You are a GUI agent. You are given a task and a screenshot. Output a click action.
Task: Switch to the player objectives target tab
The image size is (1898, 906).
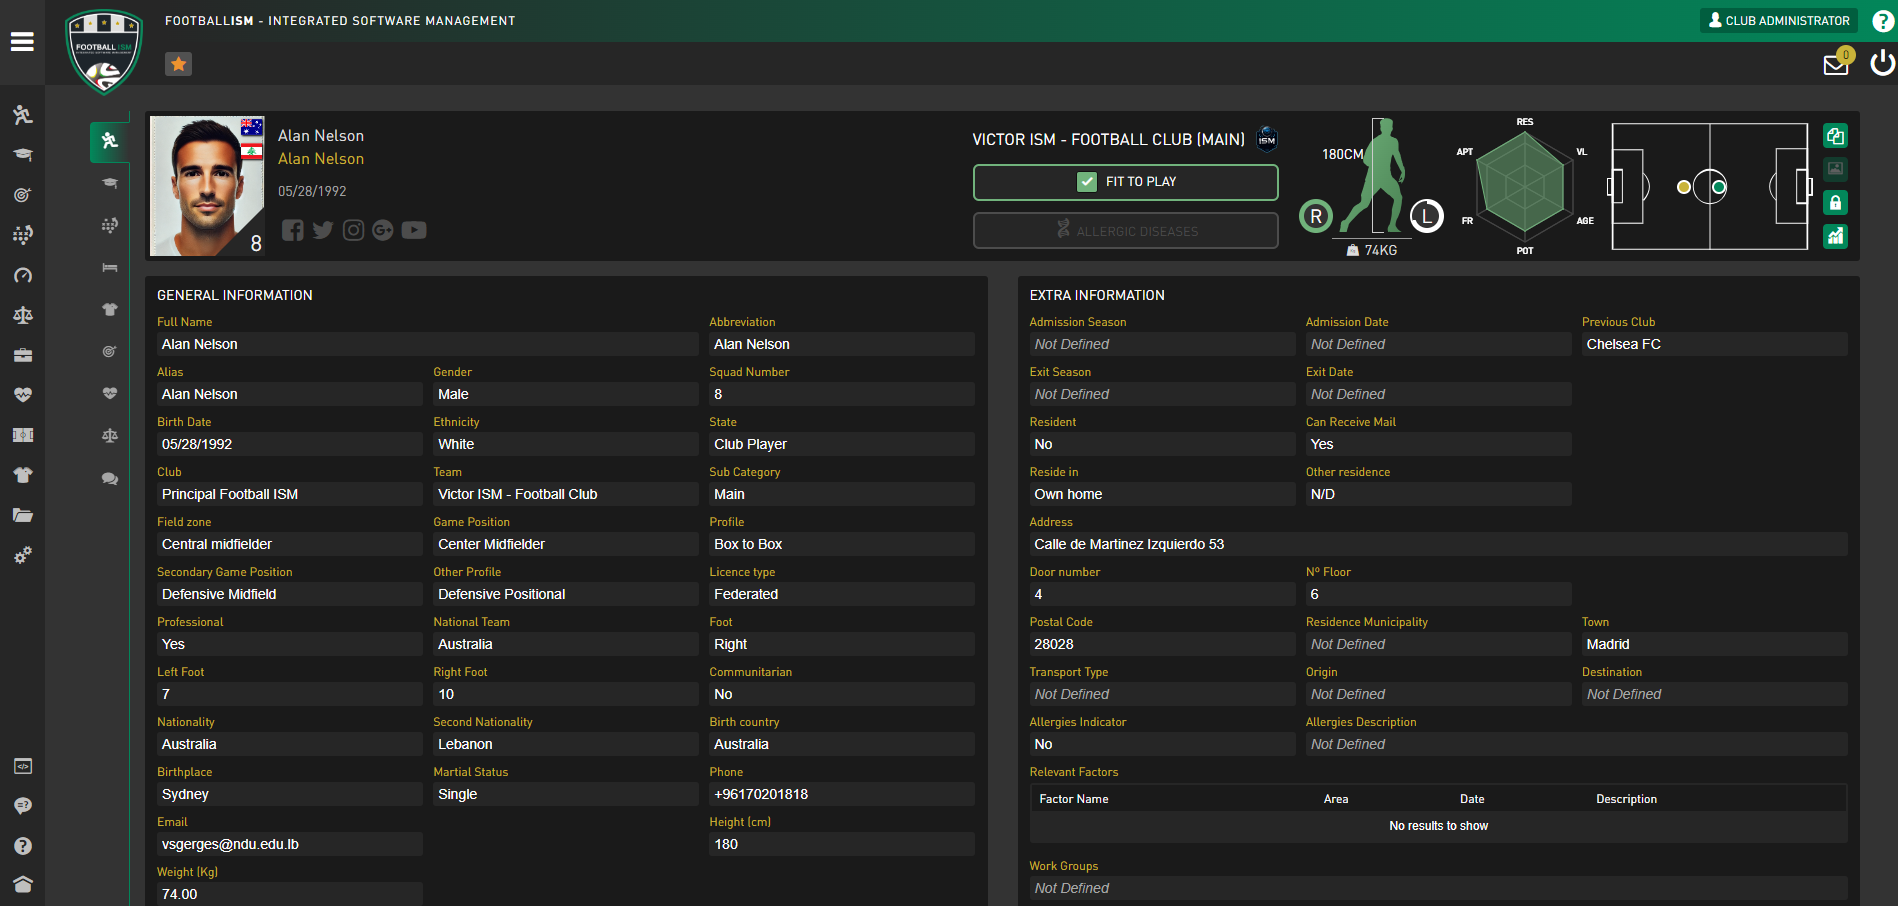(110, 351)
